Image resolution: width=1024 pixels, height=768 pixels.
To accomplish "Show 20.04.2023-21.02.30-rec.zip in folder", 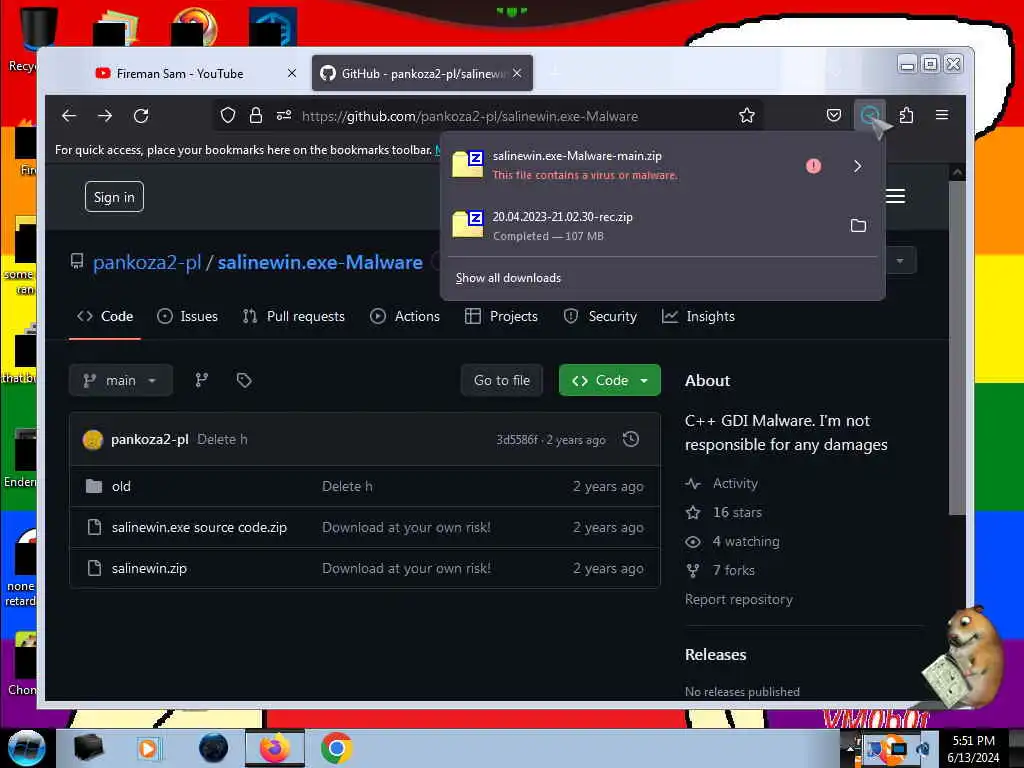I will point(858,225).
